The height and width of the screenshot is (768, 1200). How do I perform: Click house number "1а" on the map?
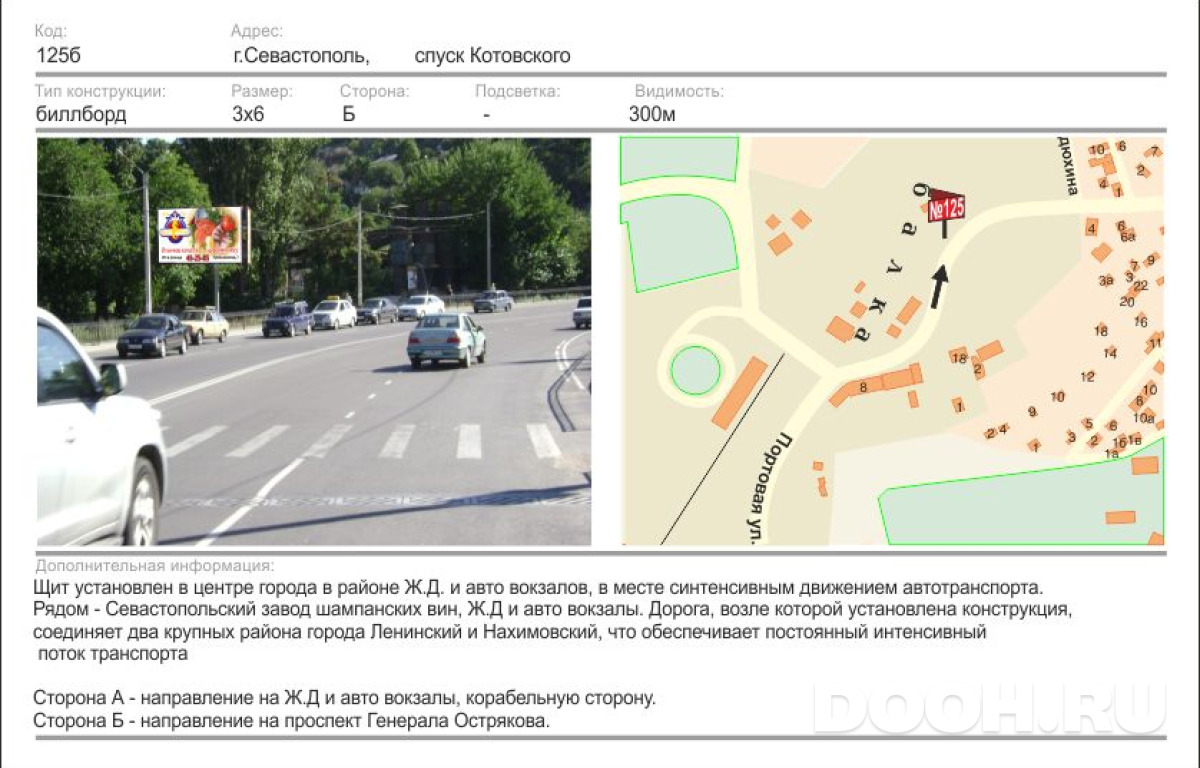(x=1111, y=453)
